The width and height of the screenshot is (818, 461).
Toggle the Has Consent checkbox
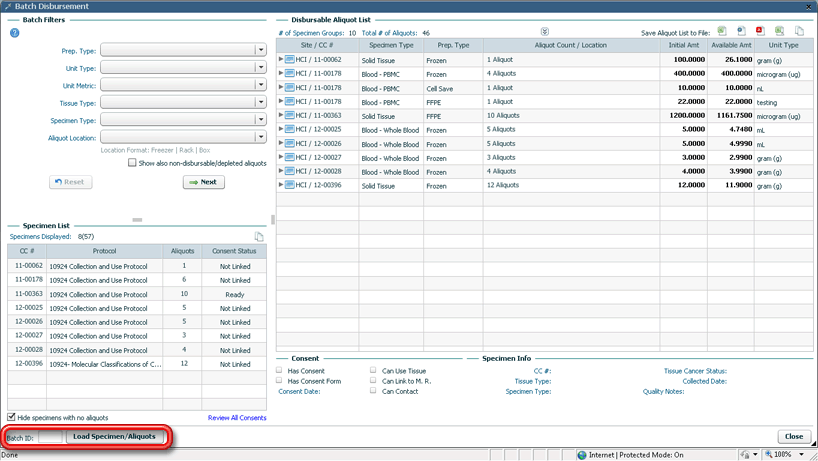click(x=279, y=370)
